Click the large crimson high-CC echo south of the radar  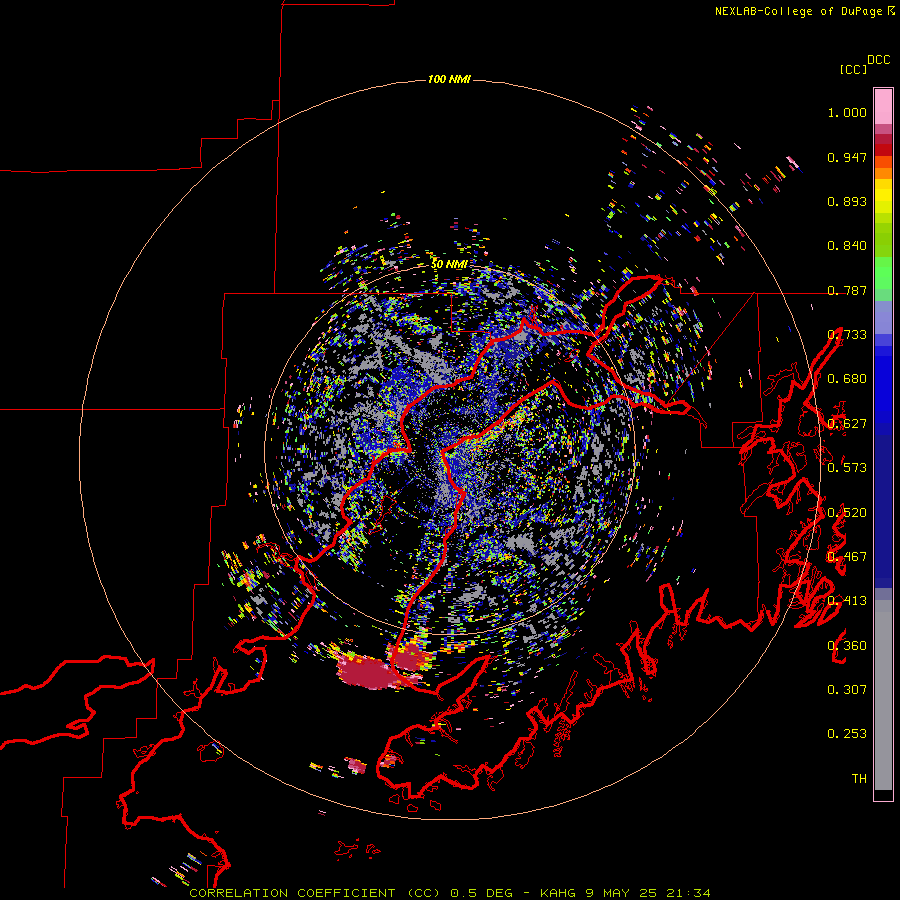[372, 672]
